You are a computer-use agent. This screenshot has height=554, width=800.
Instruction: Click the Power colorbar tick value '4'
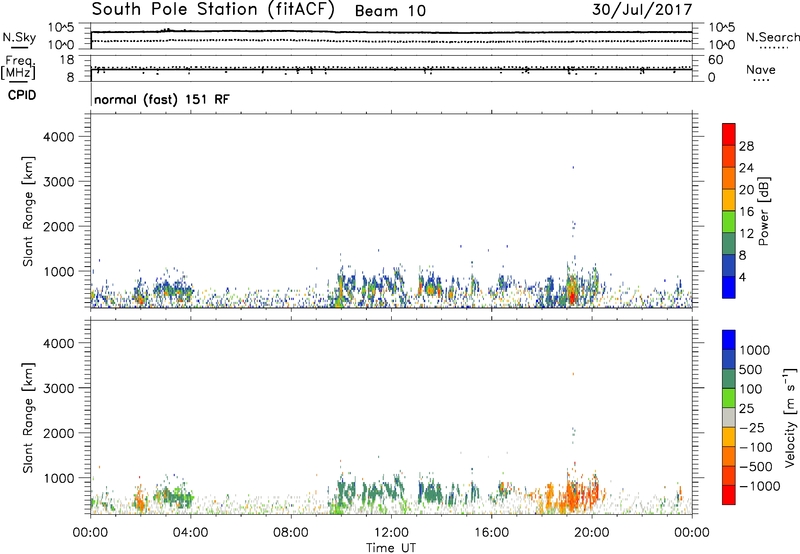pyautogui.click(x=743, y=278)
